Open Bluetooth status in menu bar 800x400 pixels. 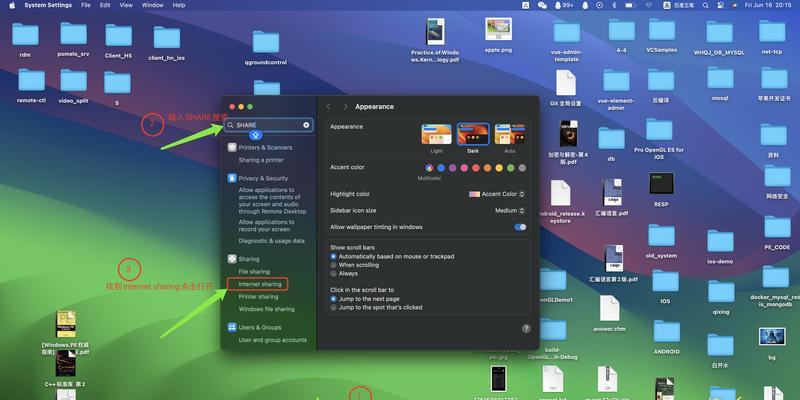click(614, 5)
